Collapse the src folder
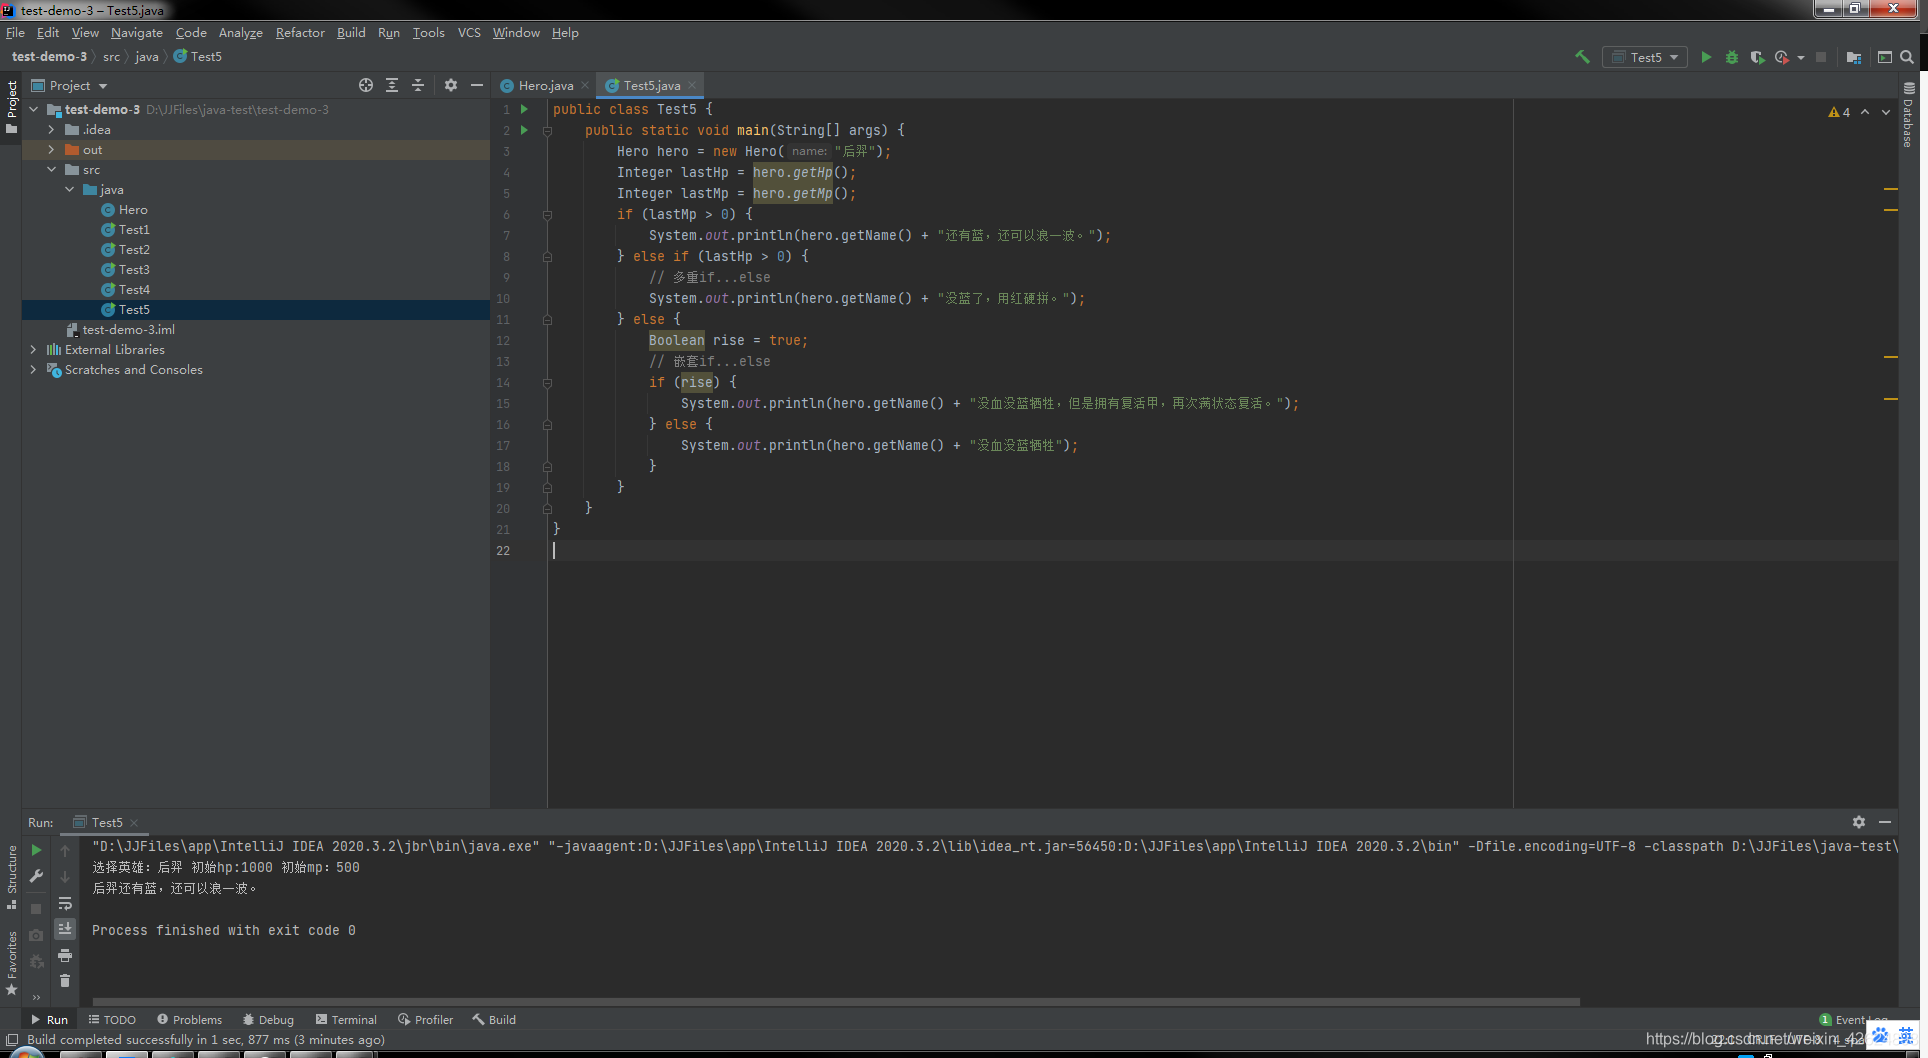Image resolution: width=1928 pixels, height=1058 pixels. 51,169
